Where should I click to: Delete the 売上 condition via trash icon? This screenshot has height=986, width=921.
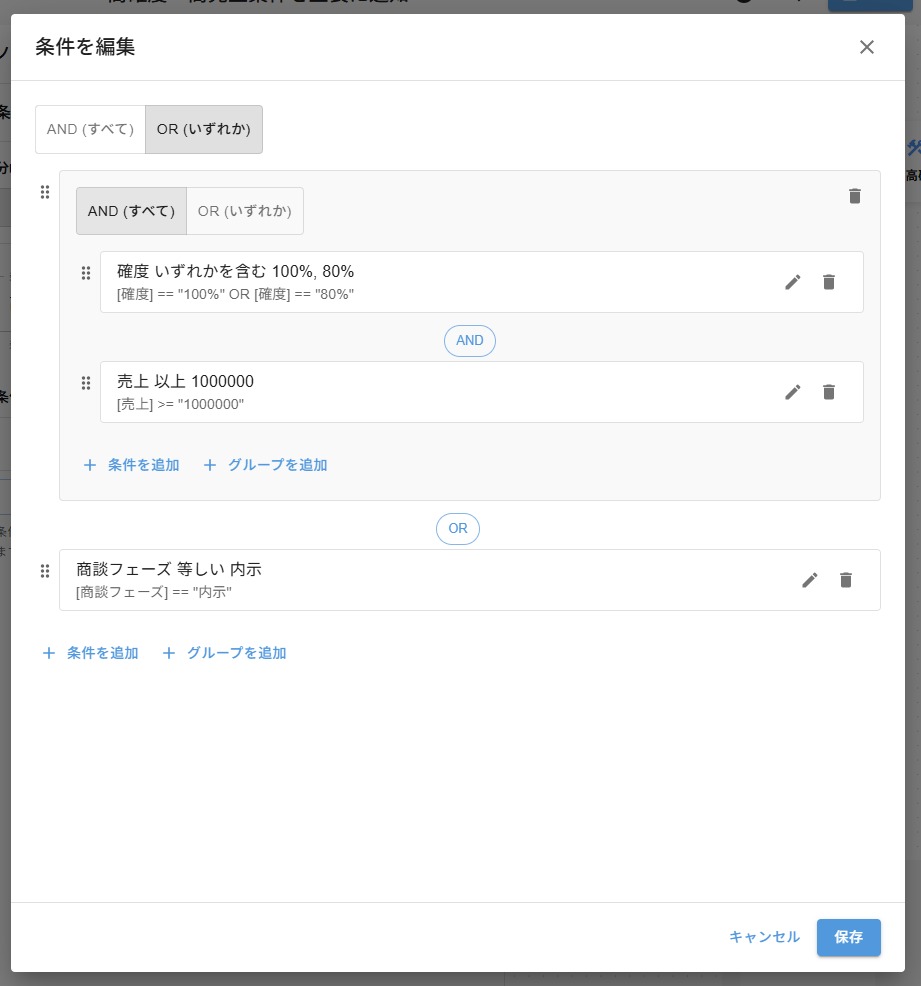pos(829,392)
